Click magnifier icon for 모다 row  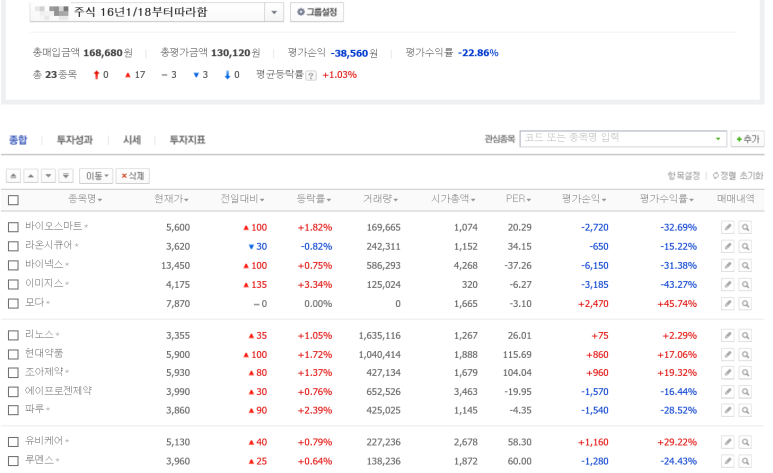tap(745, 303)
